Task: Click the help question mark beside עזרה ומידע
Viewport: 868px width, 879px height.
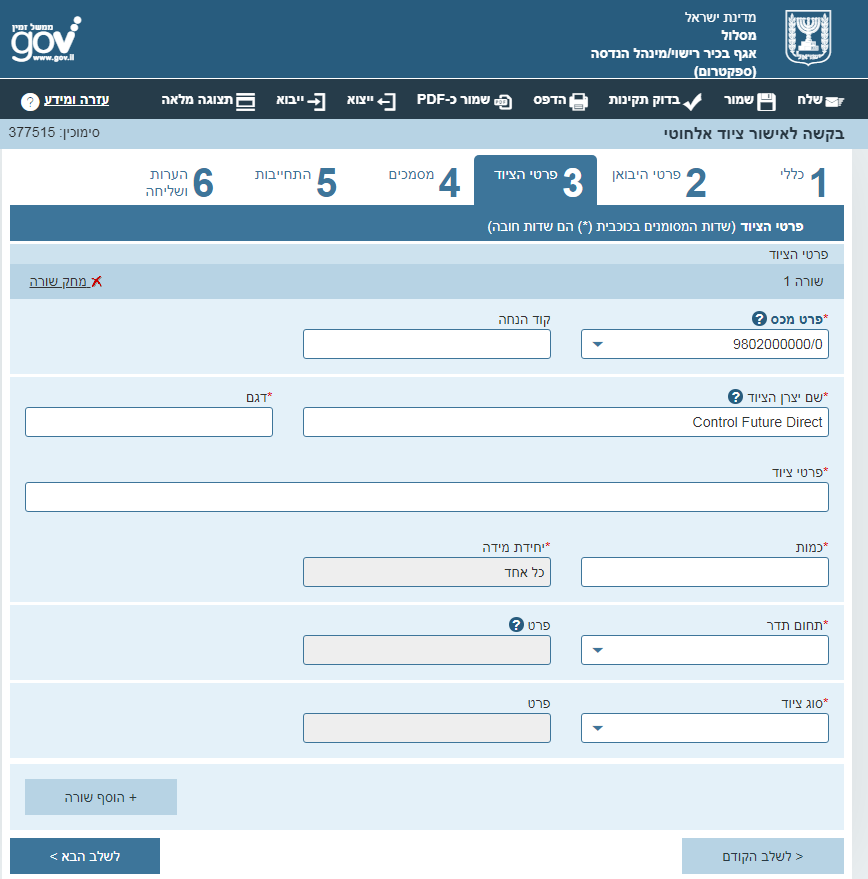Action: click(30, 101)
